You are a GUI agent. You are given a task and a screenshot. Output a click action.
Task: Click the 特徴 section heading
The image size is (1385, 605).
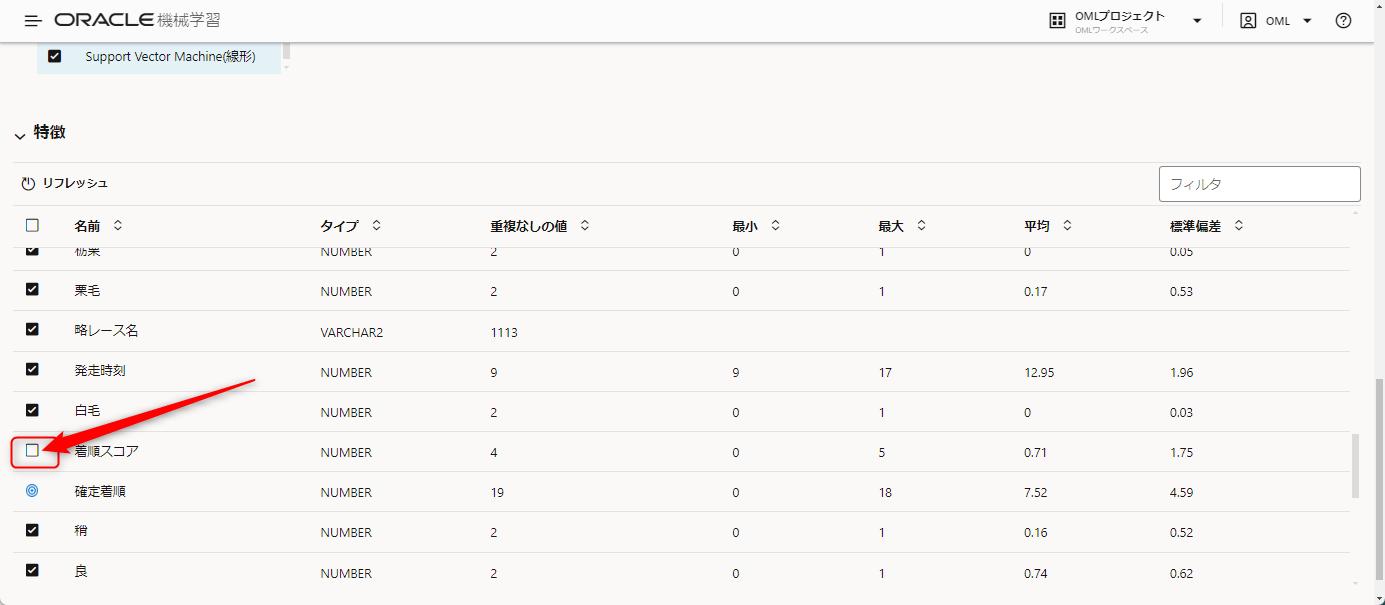50,132
